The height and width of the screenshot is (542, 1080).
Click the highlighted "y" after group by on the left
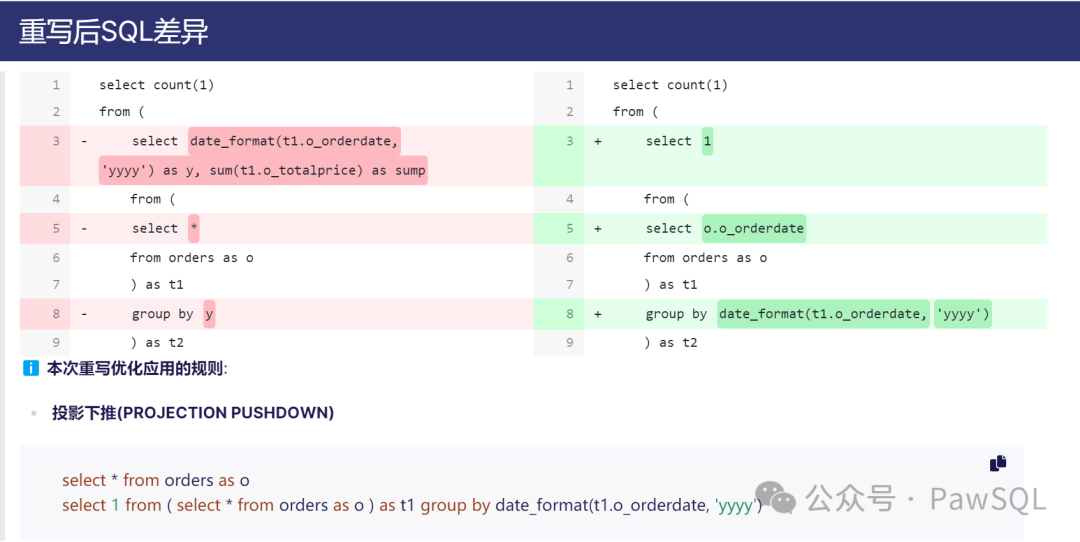pos(209,314)
